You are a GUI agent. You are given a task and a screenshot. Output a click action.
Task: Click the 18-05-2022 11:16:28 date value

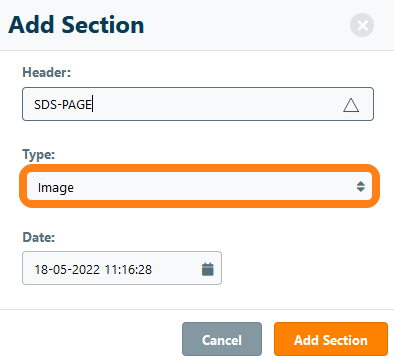click(93, 269)
